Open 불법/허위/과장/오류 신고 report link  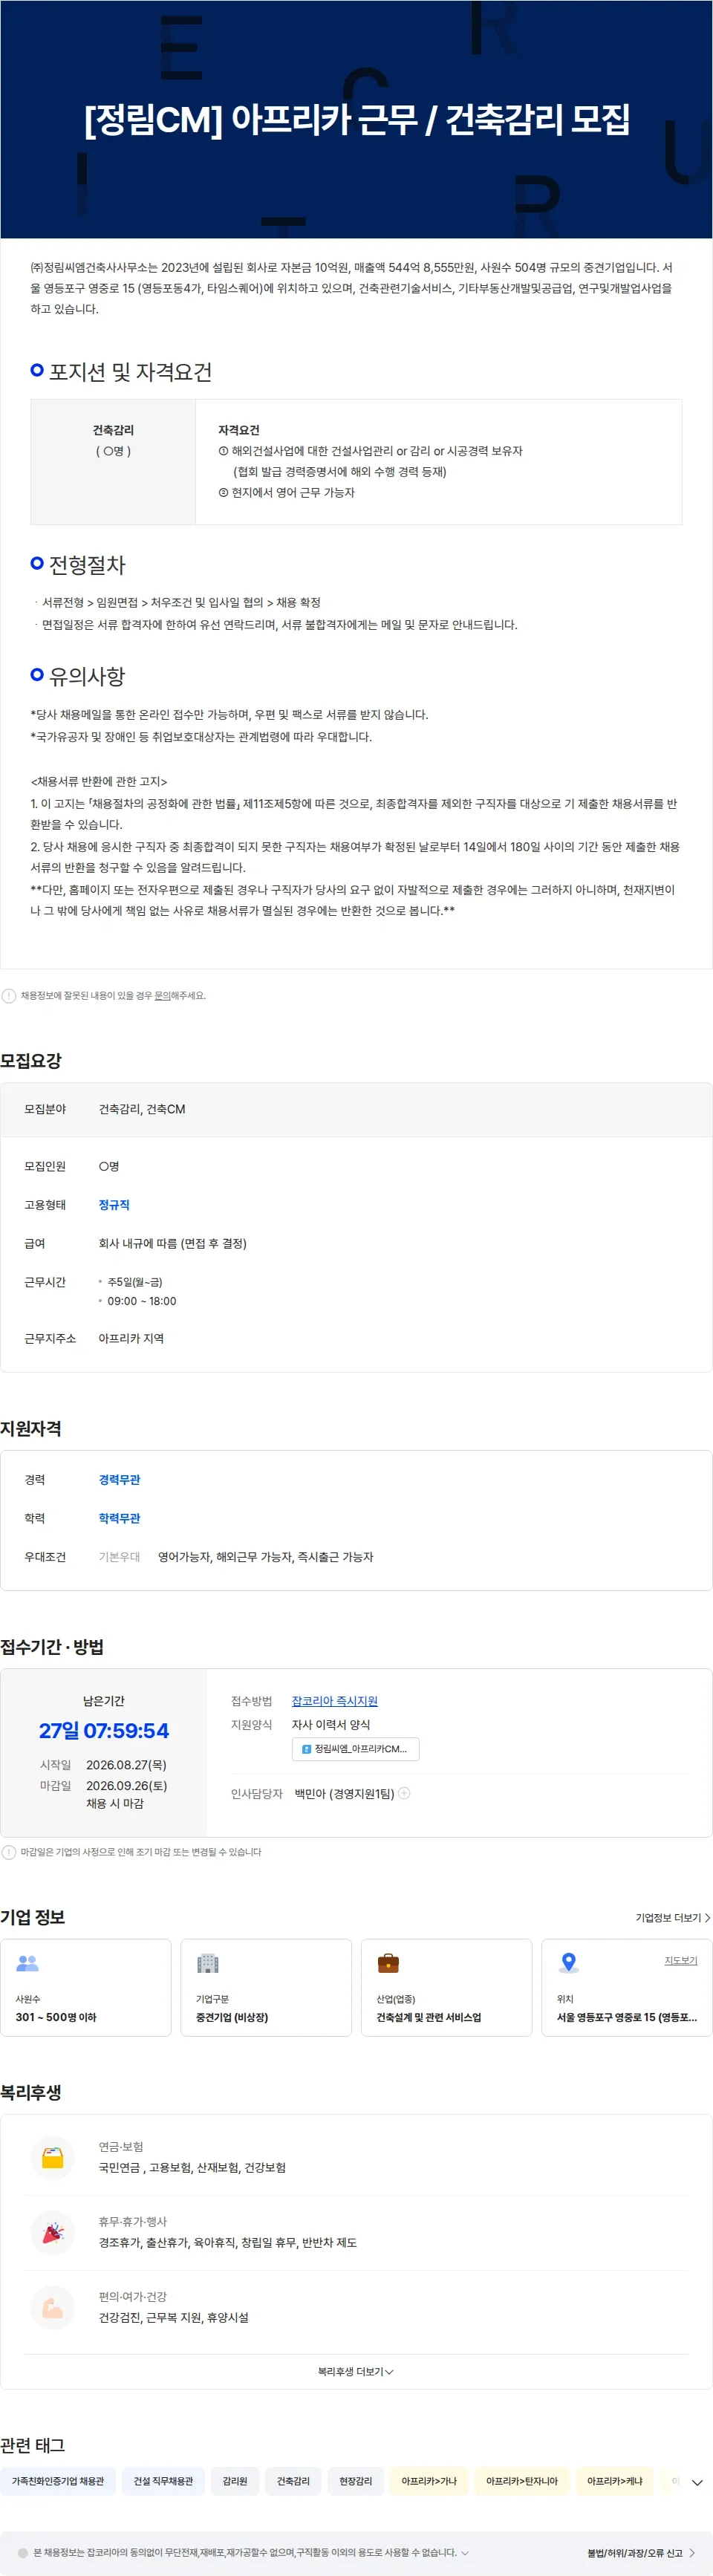tap(641, 2553)
